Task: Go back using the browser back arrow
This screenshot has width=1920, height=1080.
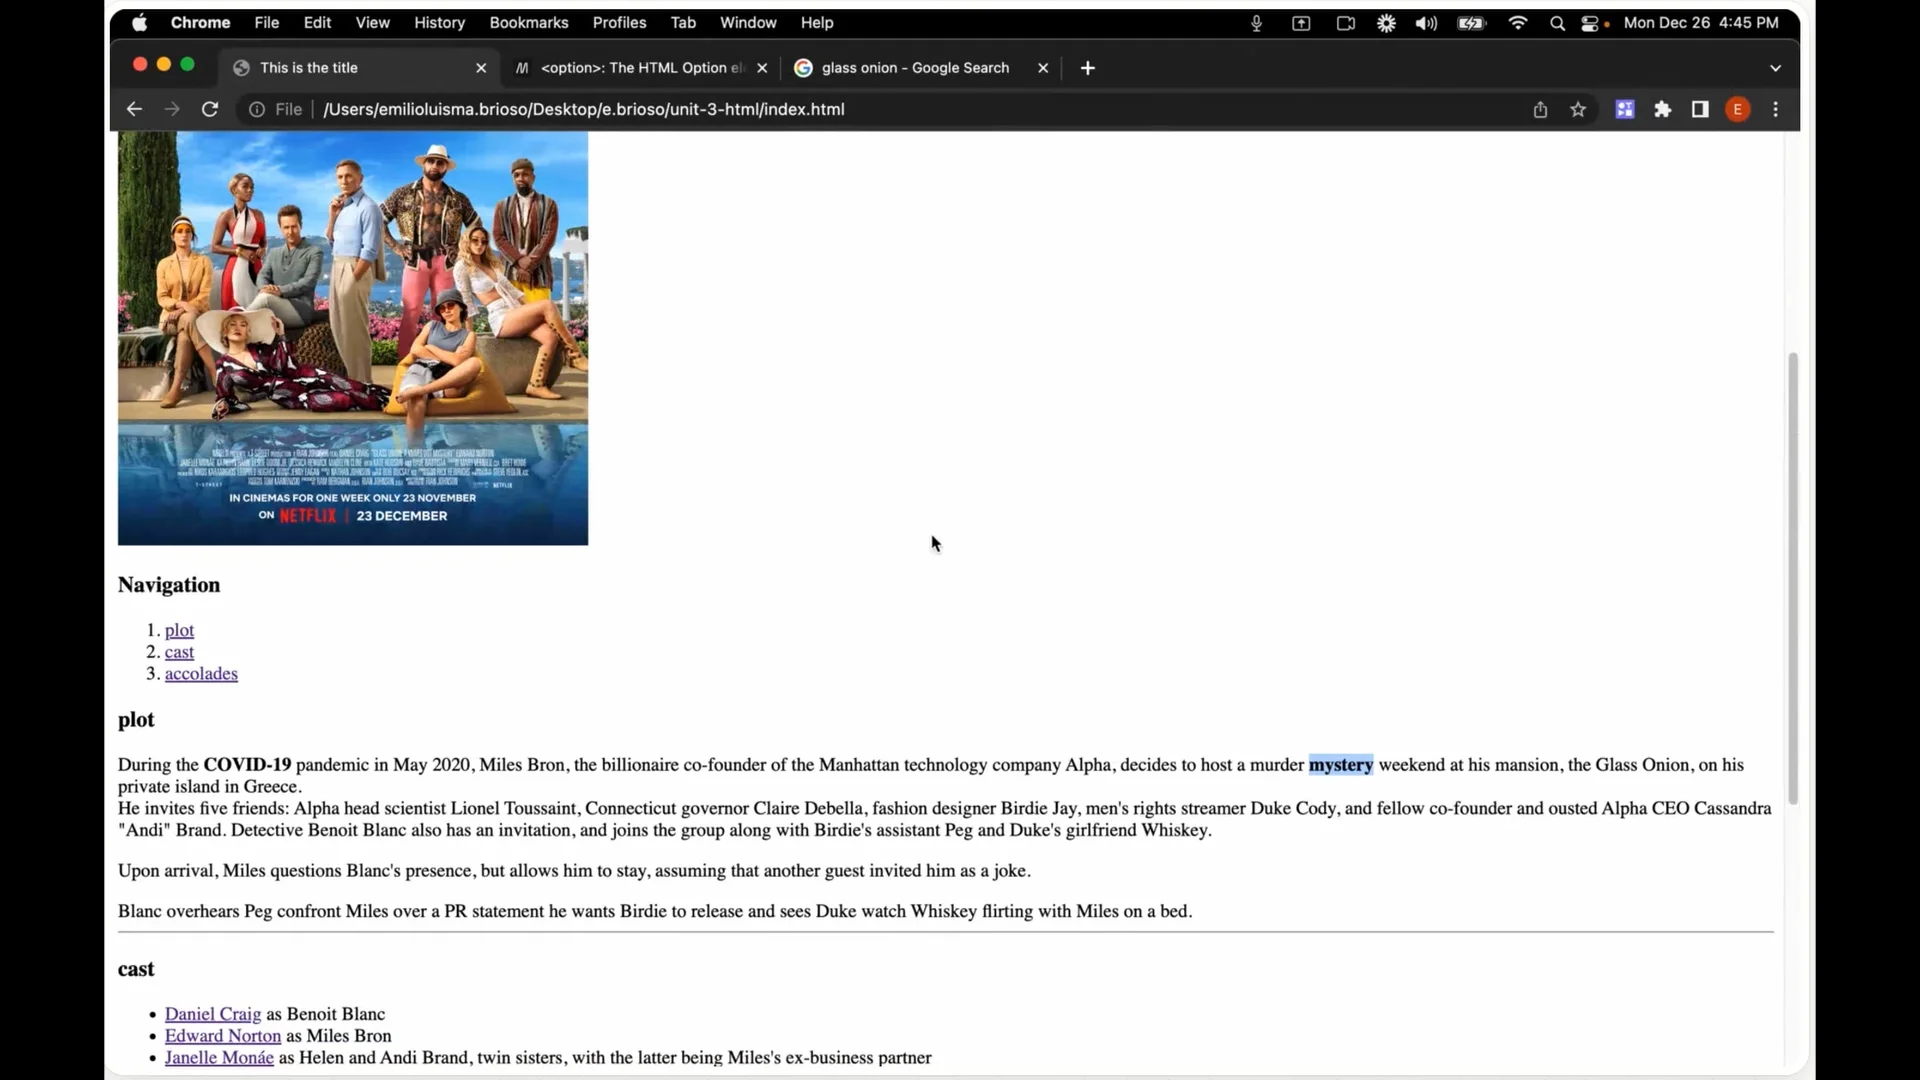Action: pos(134,109)
